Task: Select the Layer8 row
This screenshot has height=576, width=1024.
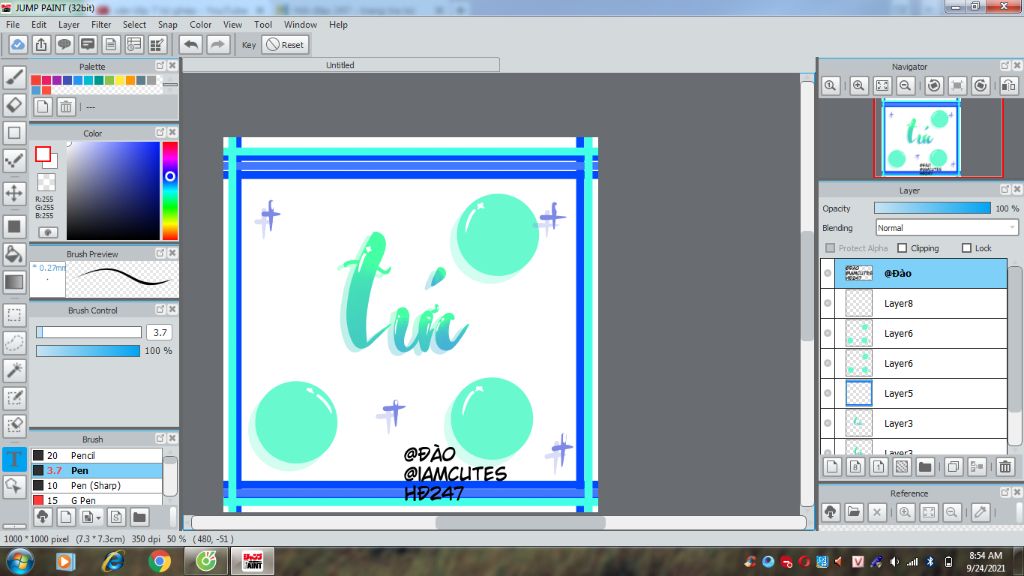Action: [x=914, y=303]
